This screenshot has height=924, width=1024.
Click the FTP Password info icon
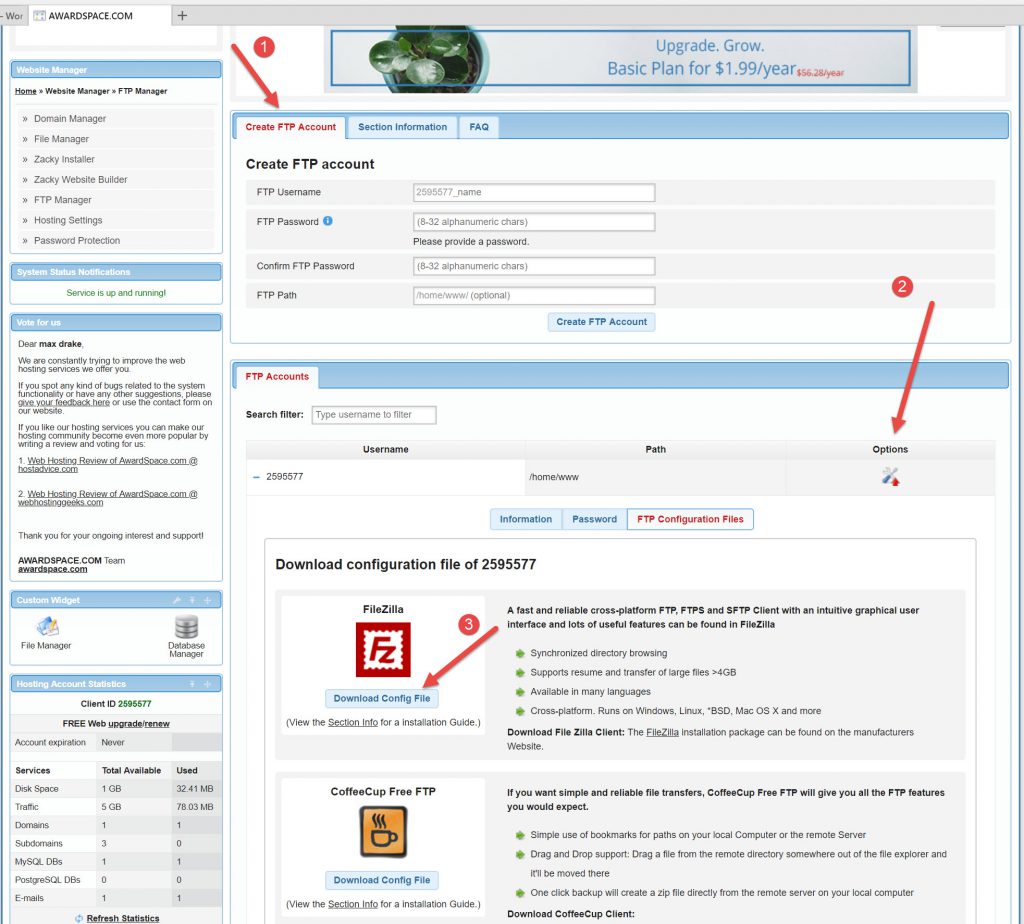[x=328, y=221]
